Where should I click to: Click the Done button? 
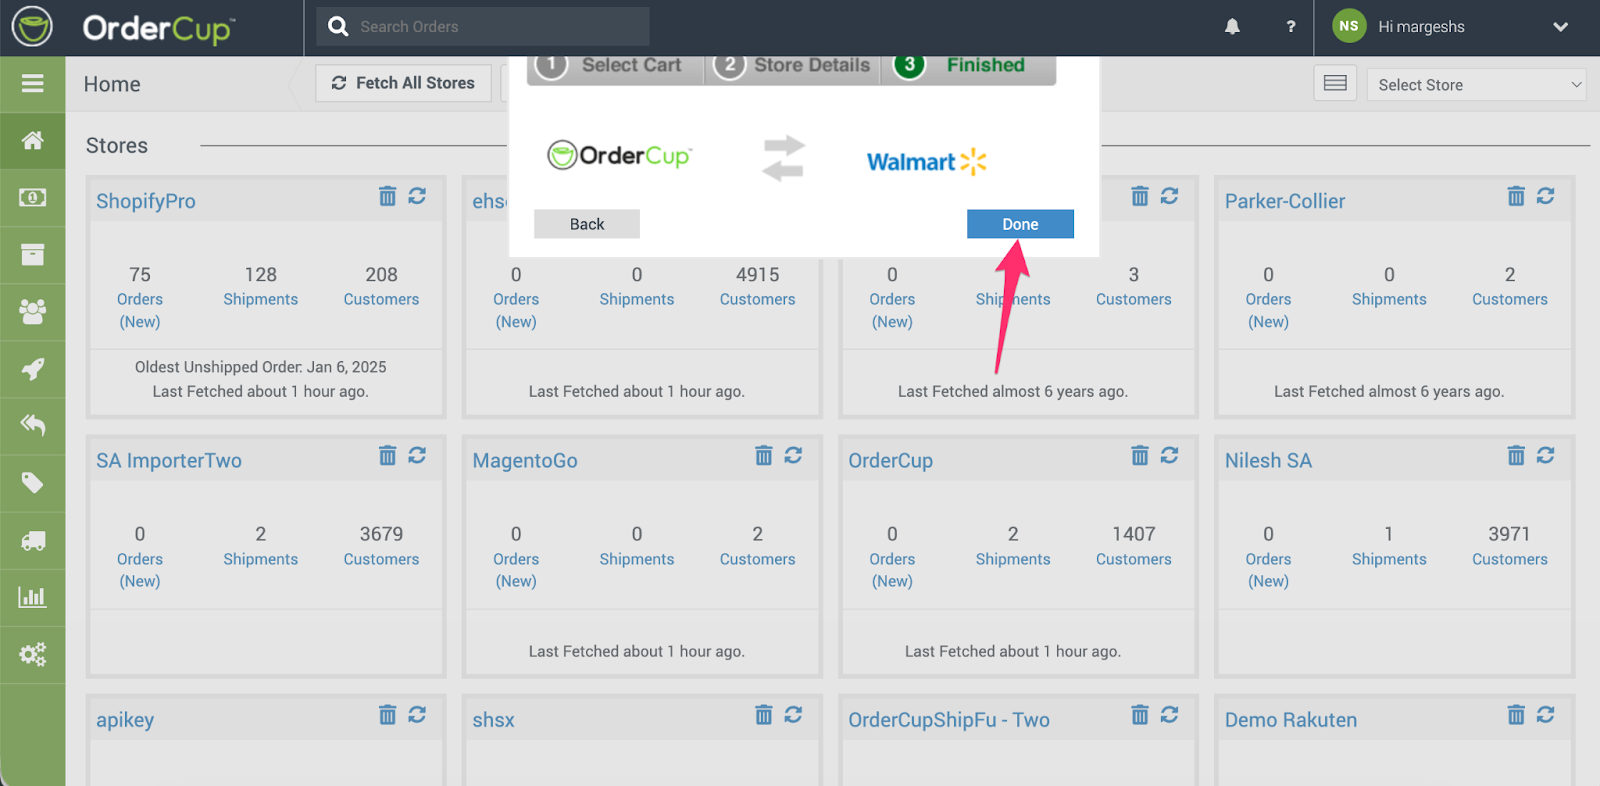[x=1020, y=224]
